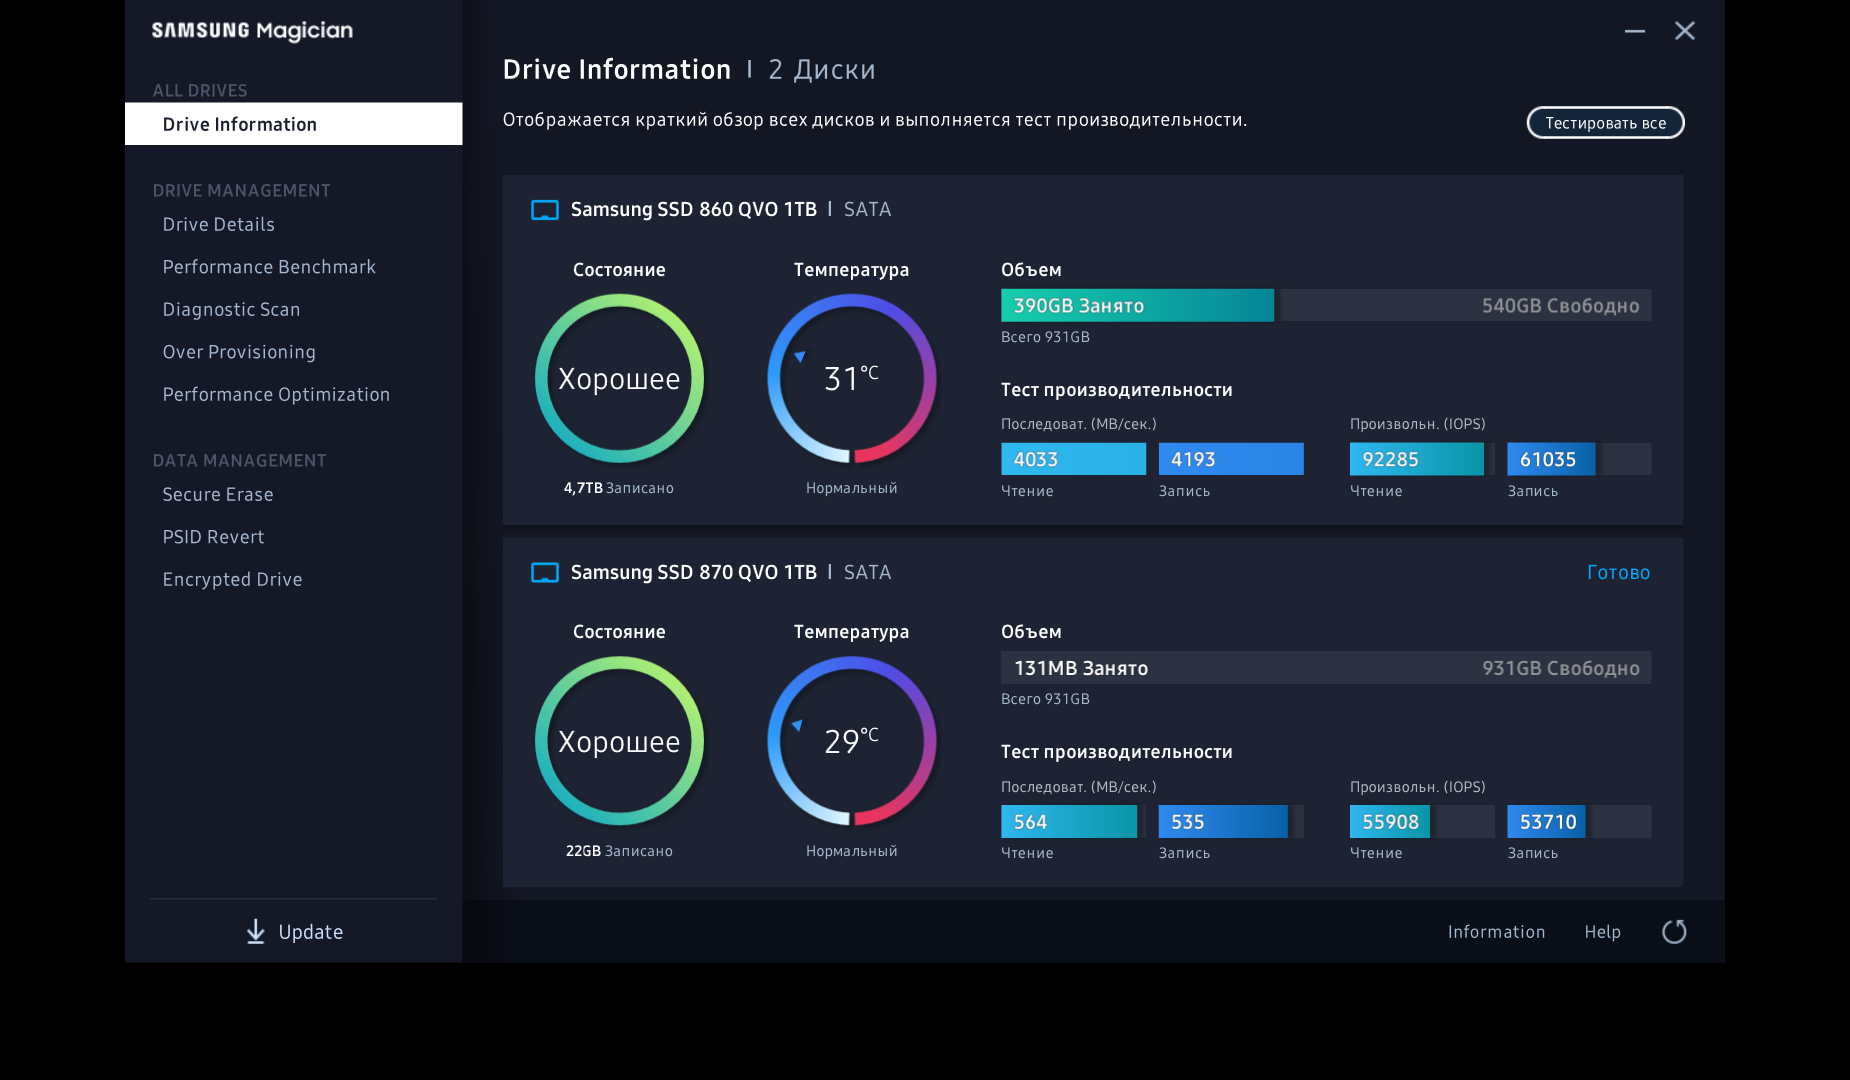Open PSID Revert page

213,537
